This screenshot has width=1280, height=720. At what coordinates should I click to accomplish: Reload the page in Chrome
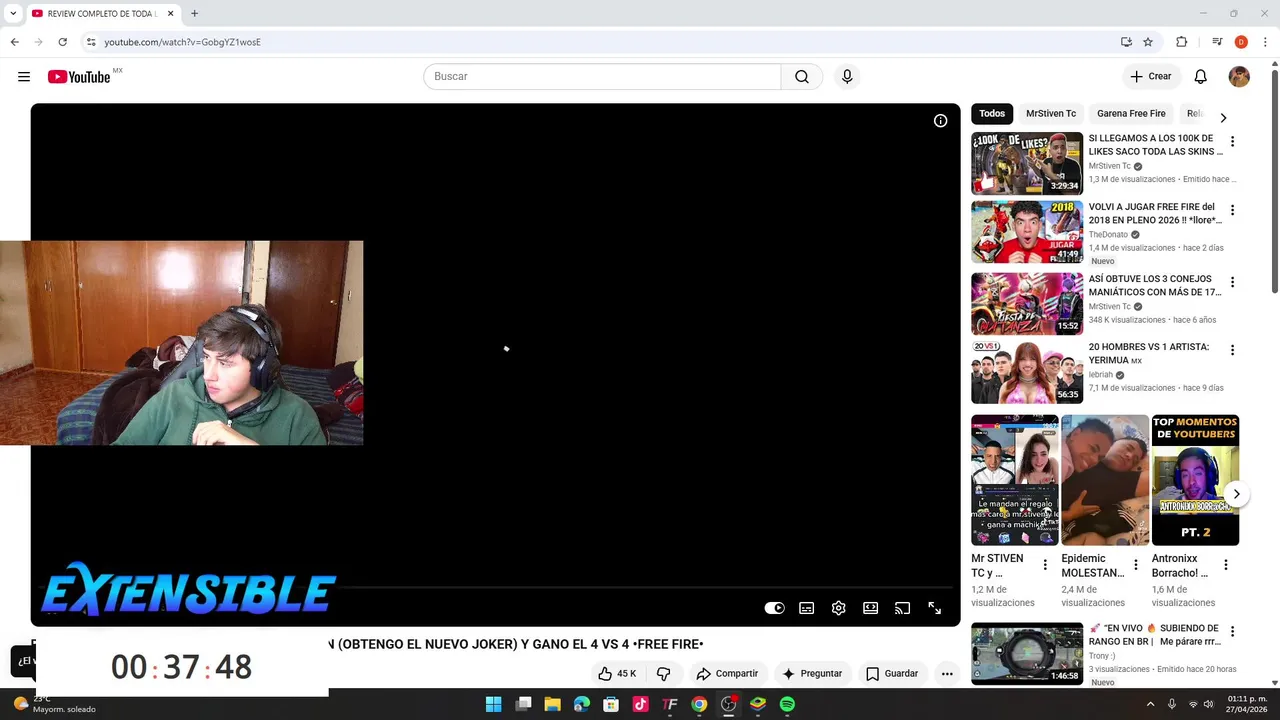tap(62, 42)
